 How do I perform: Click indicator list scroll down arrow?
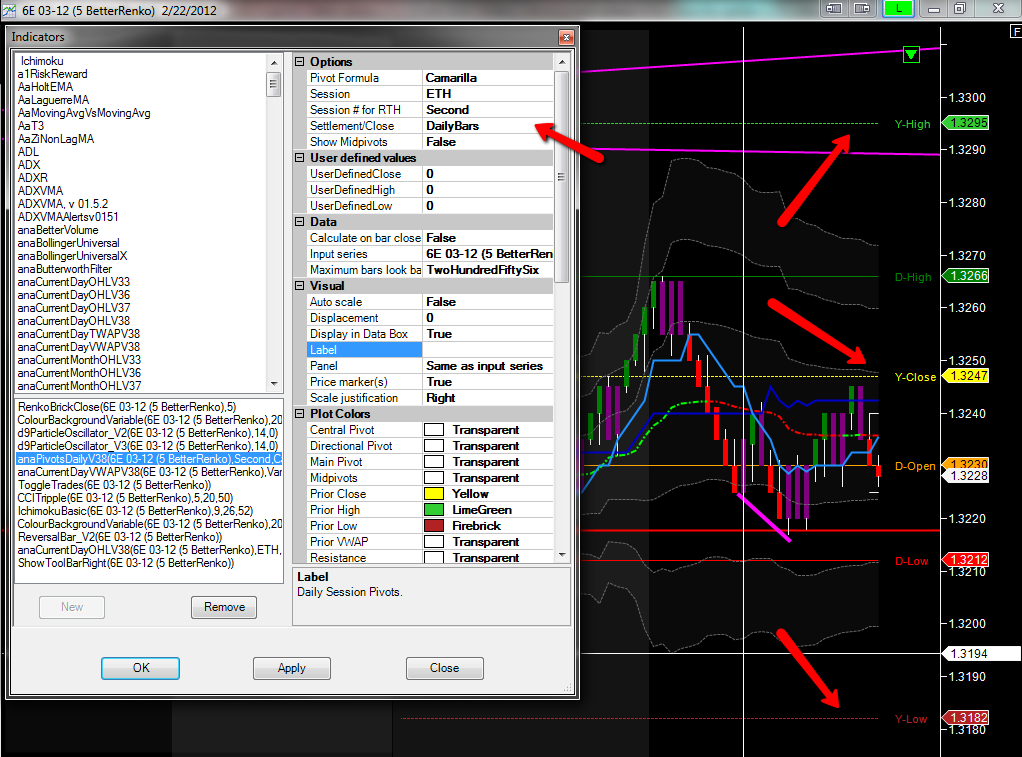coord(274,384)
